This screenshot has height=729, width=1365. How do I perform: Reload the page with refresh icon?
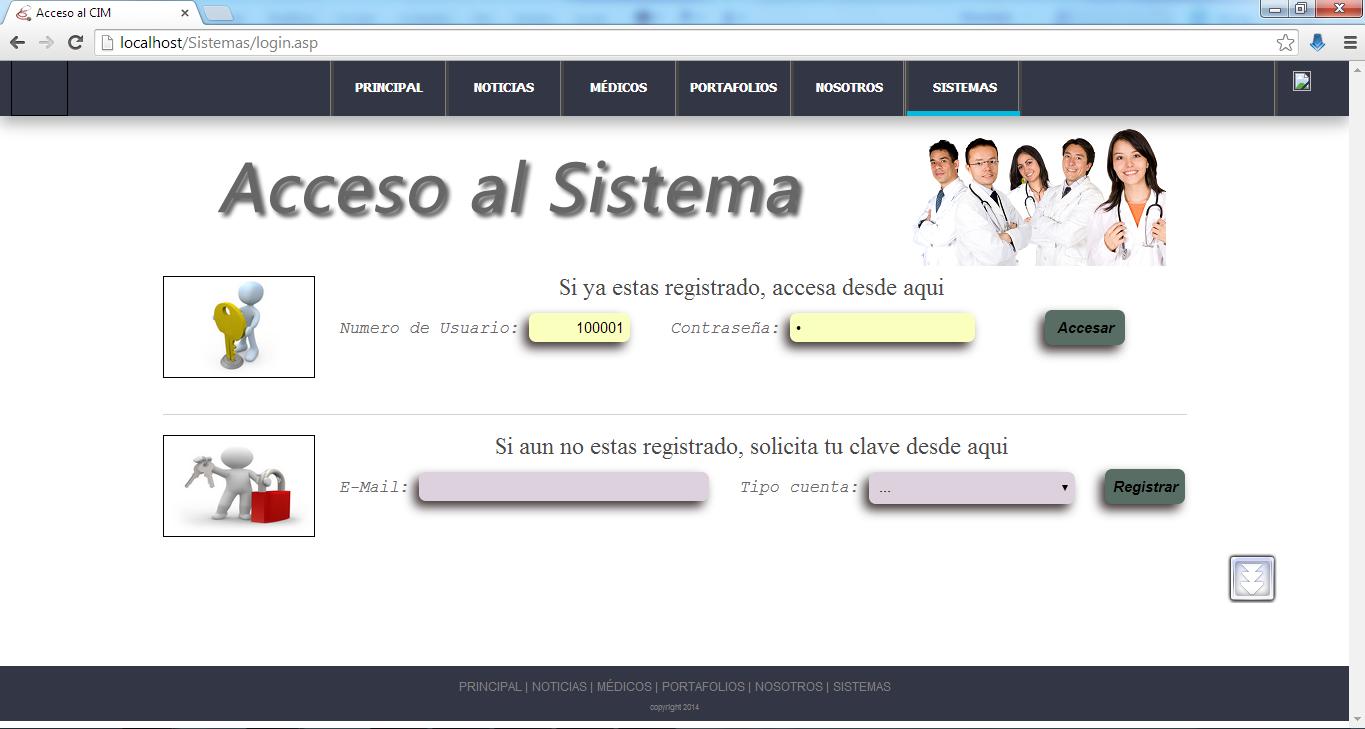coord(75,42)
